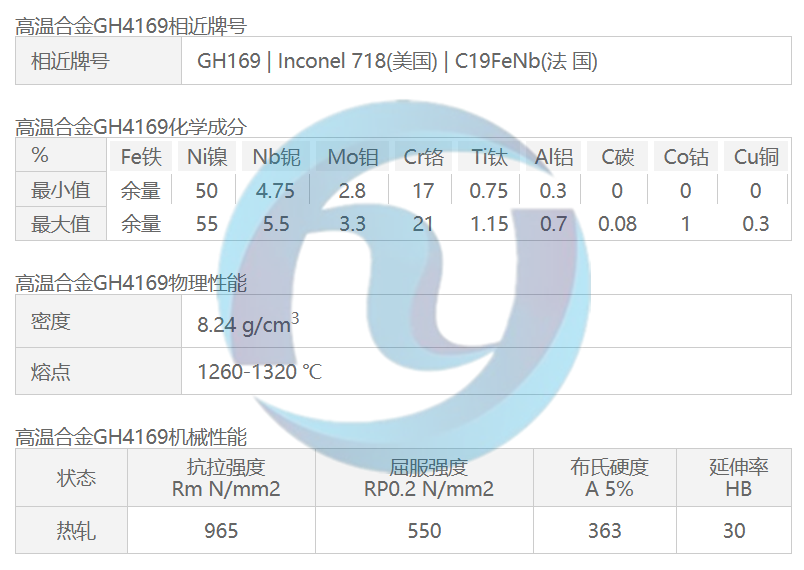
Task: Click the Cr maximum value 21
Action: pyautogui.click(x=423, y=224)
